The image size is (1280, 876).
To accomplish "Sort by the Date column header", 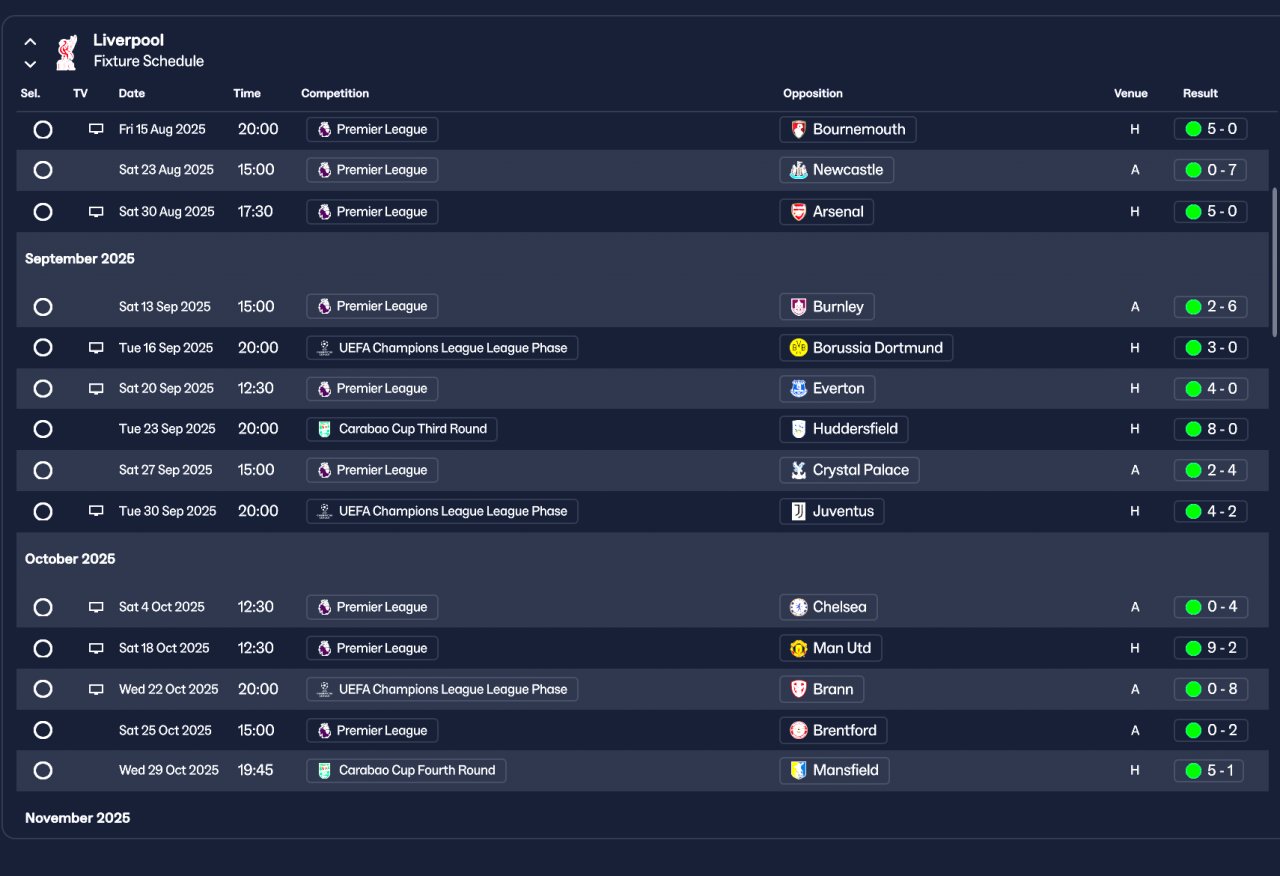I will (x=132, y=93).
